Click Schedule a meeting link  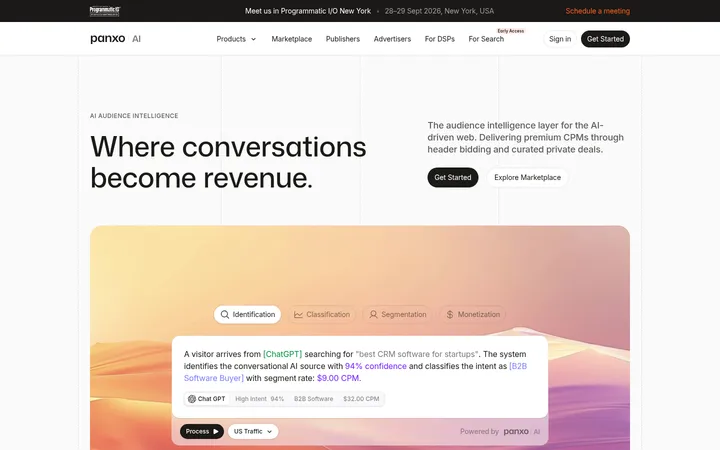pos(597,11)
